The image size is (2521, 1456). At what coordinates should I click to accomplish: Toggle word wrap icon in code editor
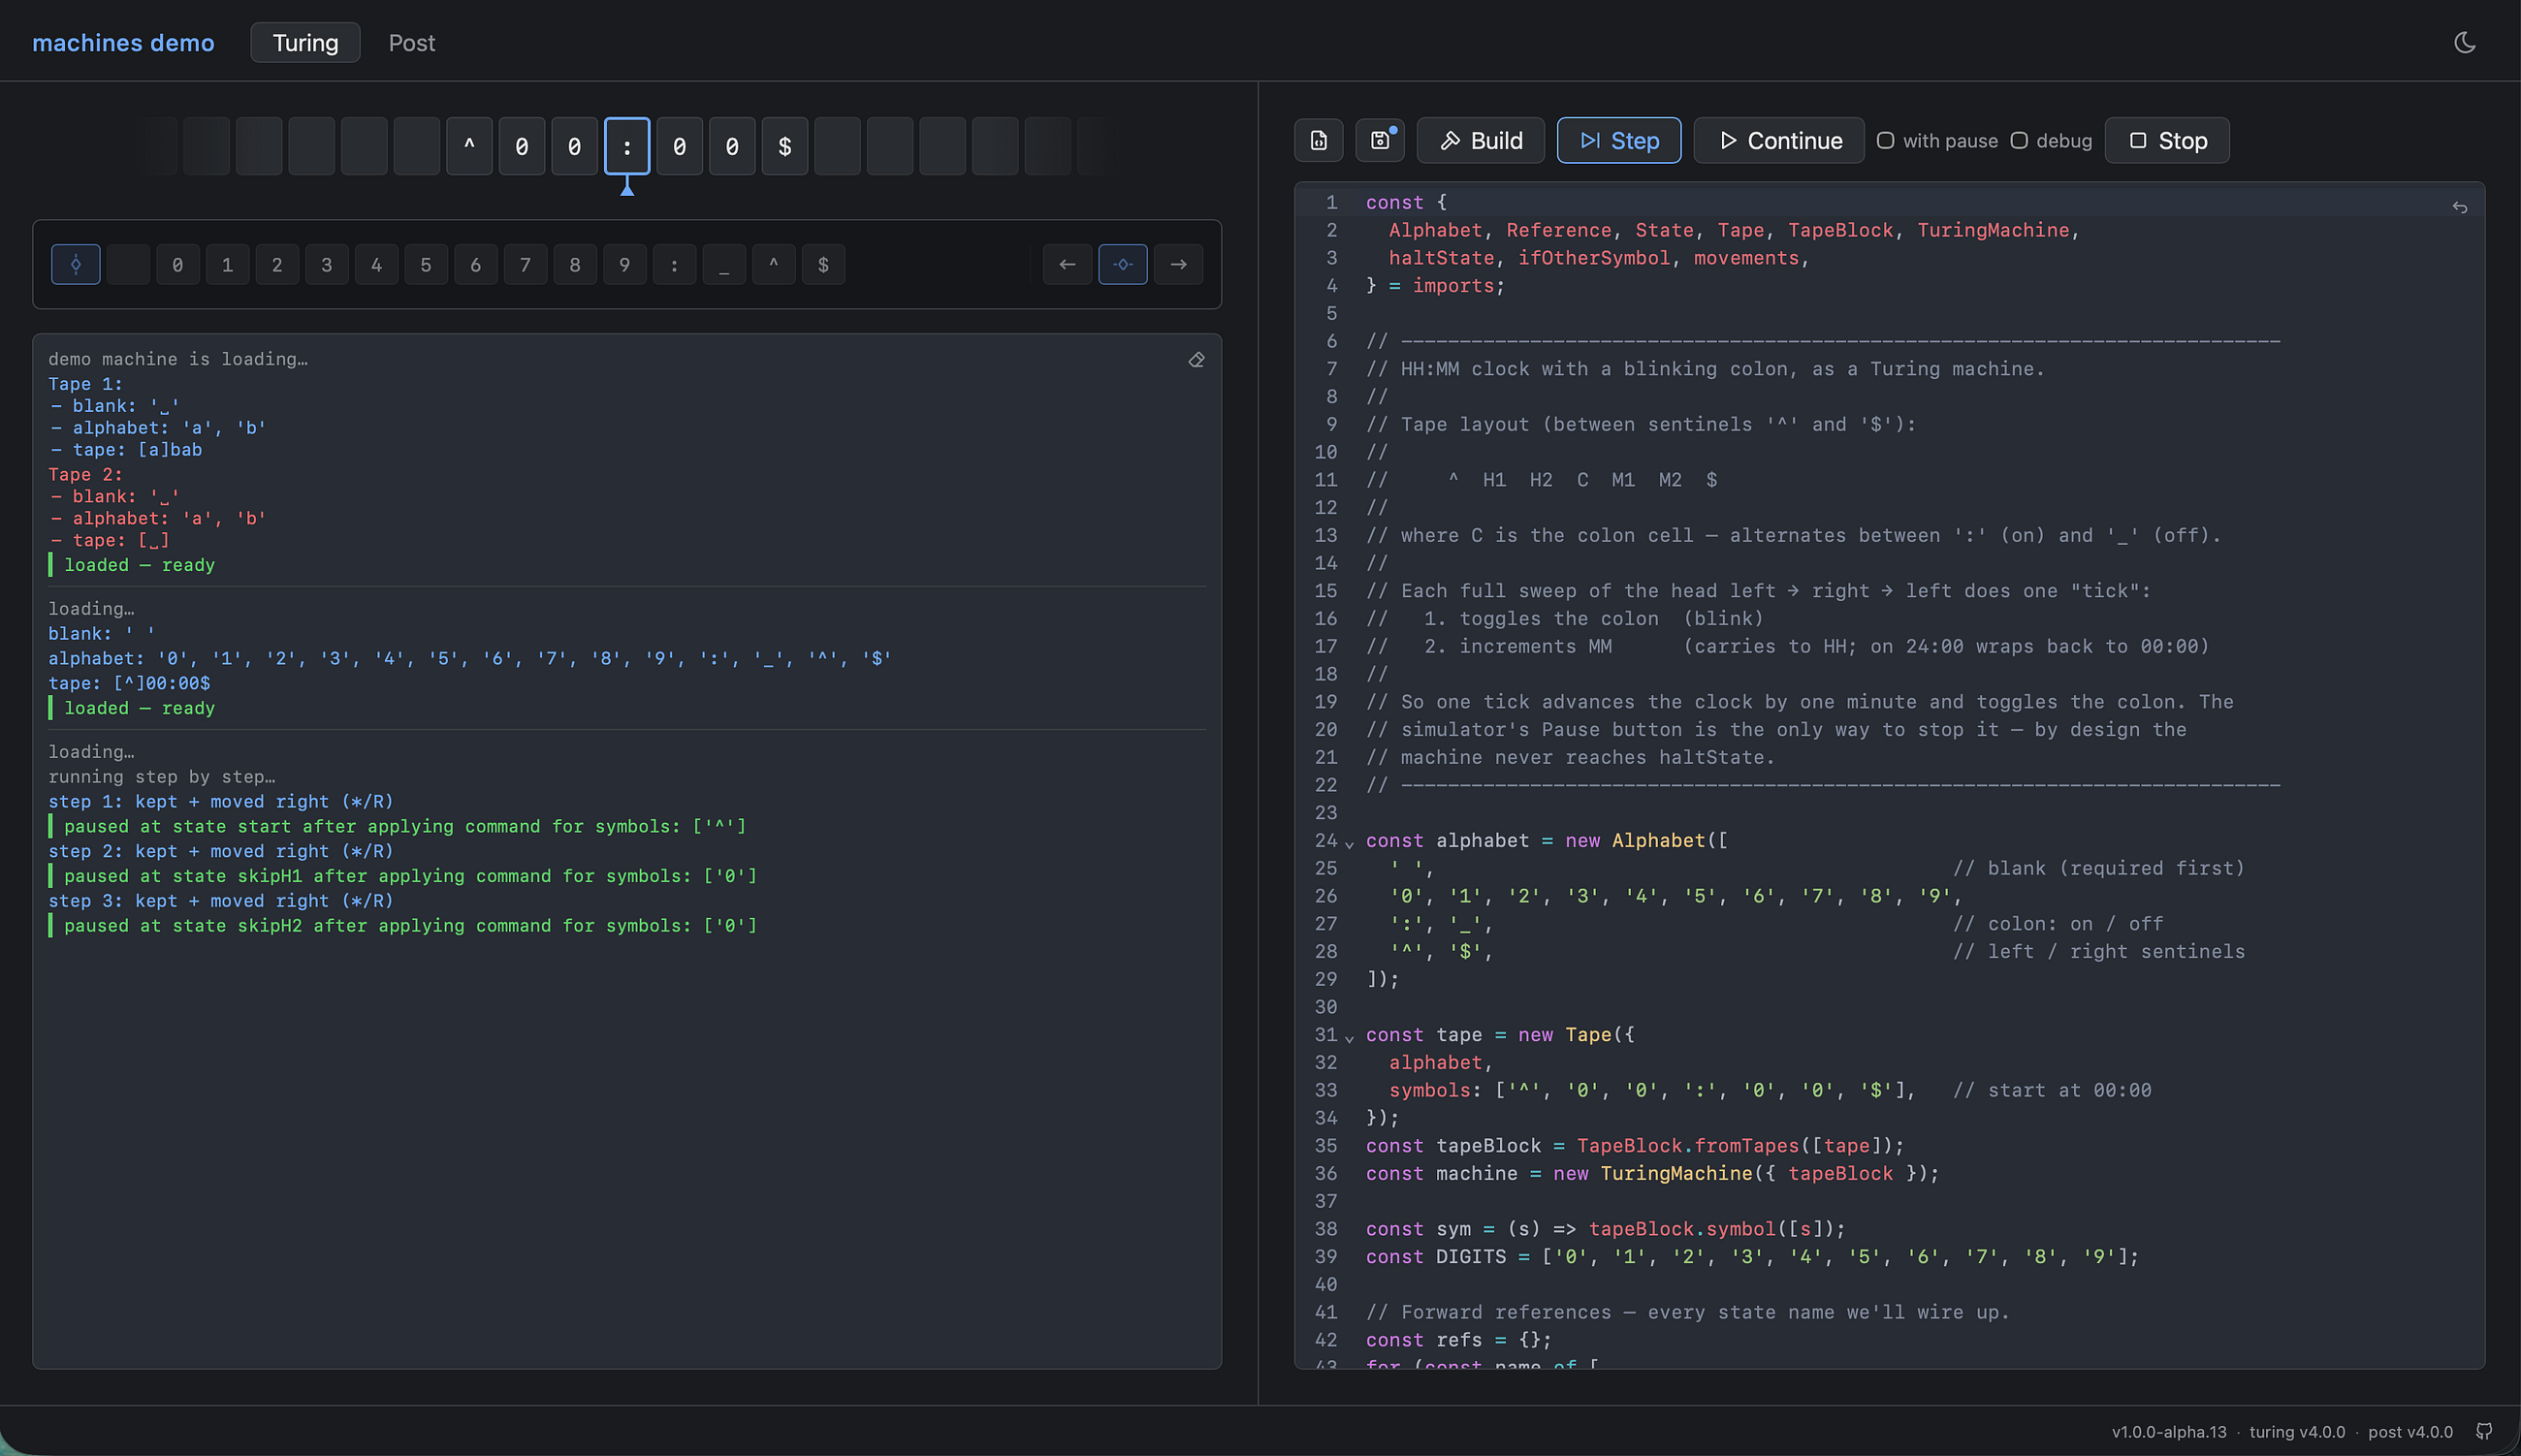click(x=2460, y=208)
